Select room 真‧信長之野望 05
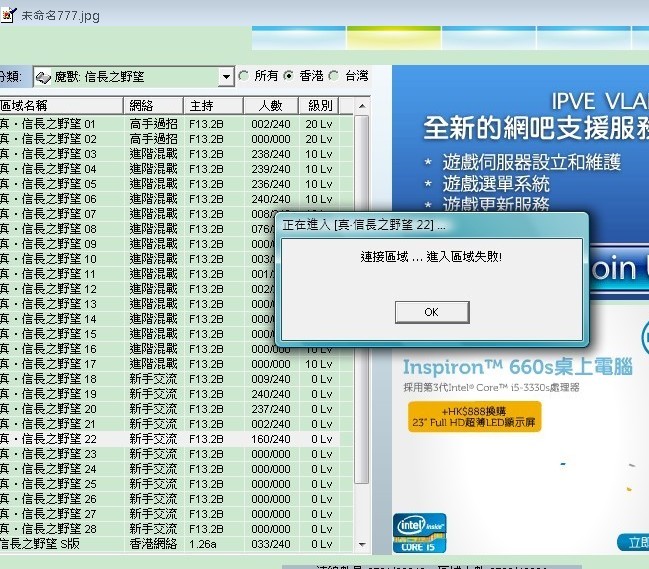Image resolution: width=649 pixels, height=569 pixels. coord(170,184)
